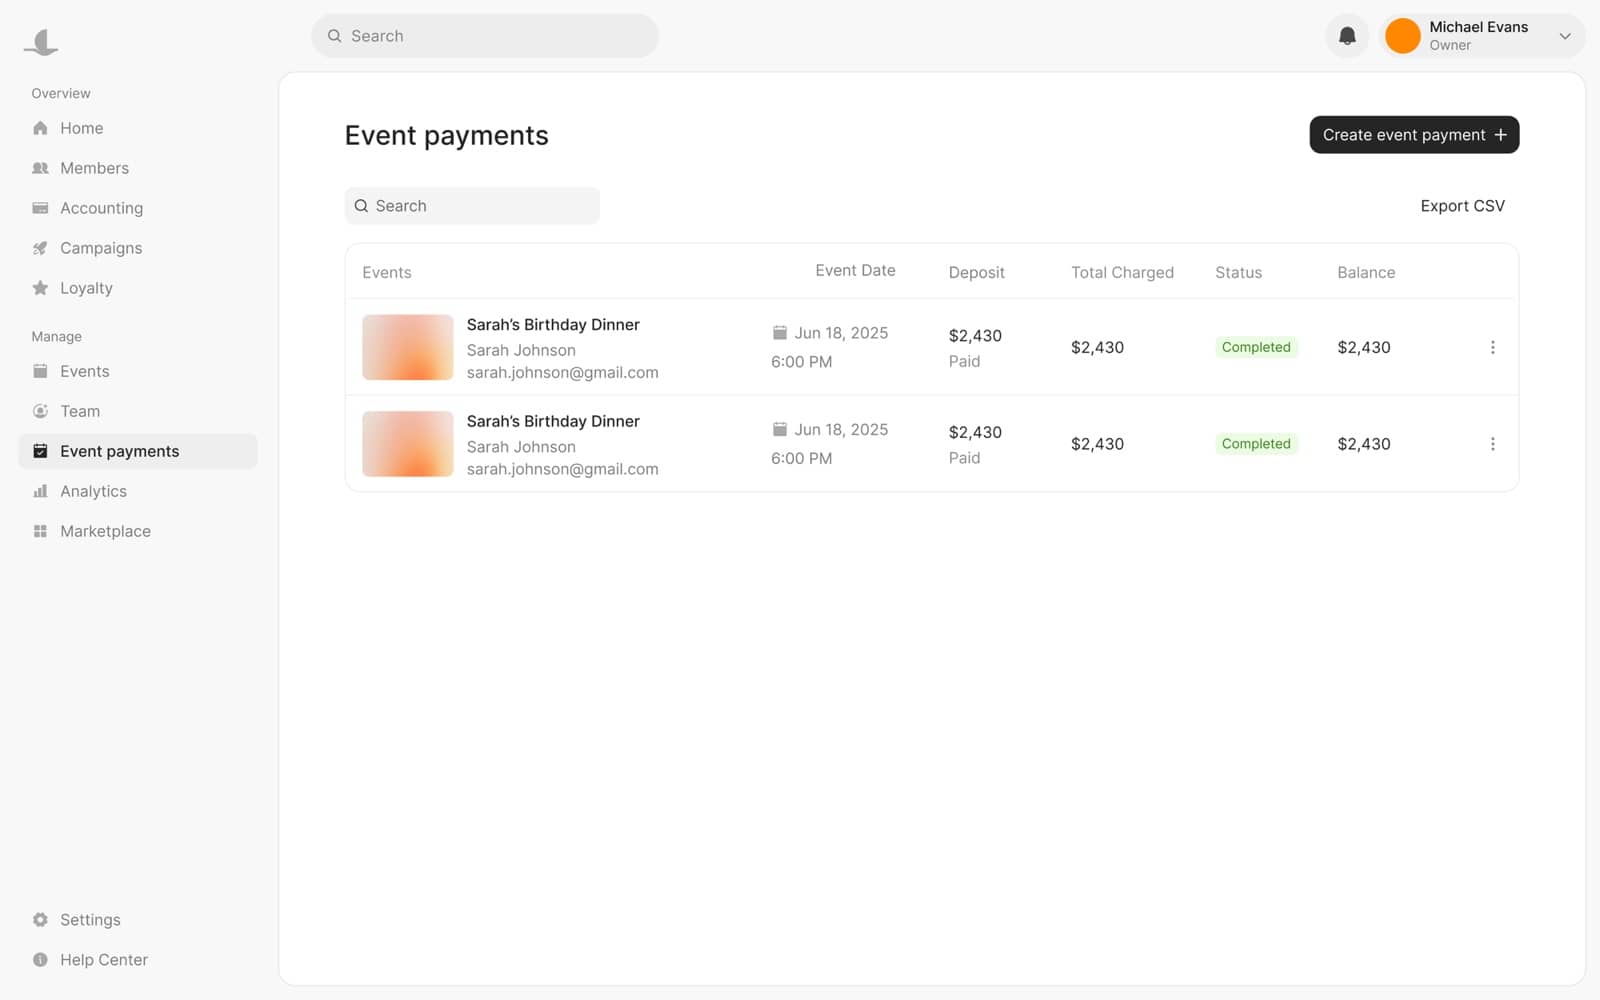Screen dimensions: 1600x1000
Task: Click Completed status in second row
Action: (x=1256, y=444)
